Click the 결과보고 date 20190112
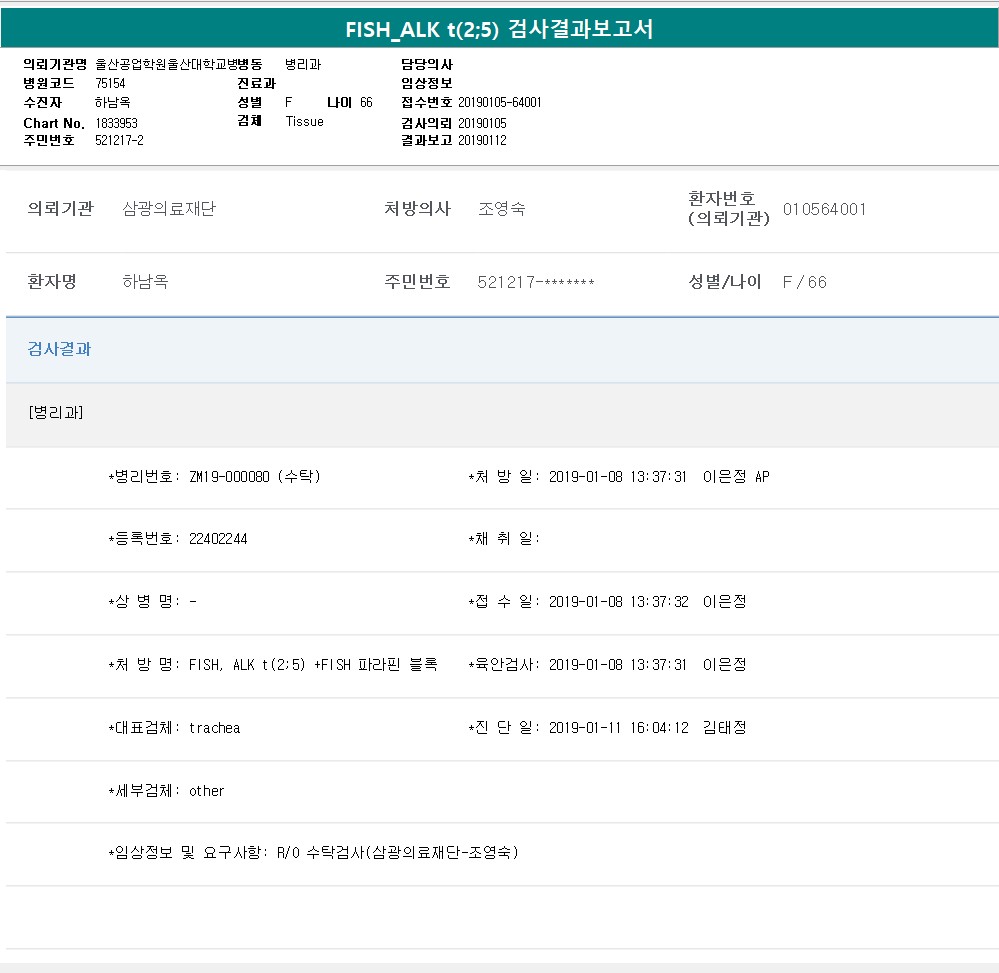999x973 pixels. point(482,141)
